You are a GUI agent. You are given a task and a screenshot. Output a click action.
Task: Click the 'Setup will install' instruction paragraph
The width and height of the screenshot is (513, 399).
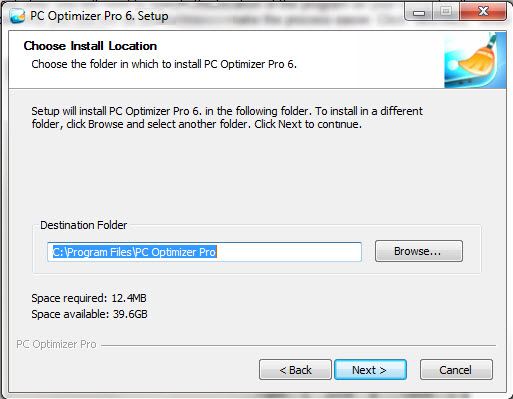[x=227, y=117]
